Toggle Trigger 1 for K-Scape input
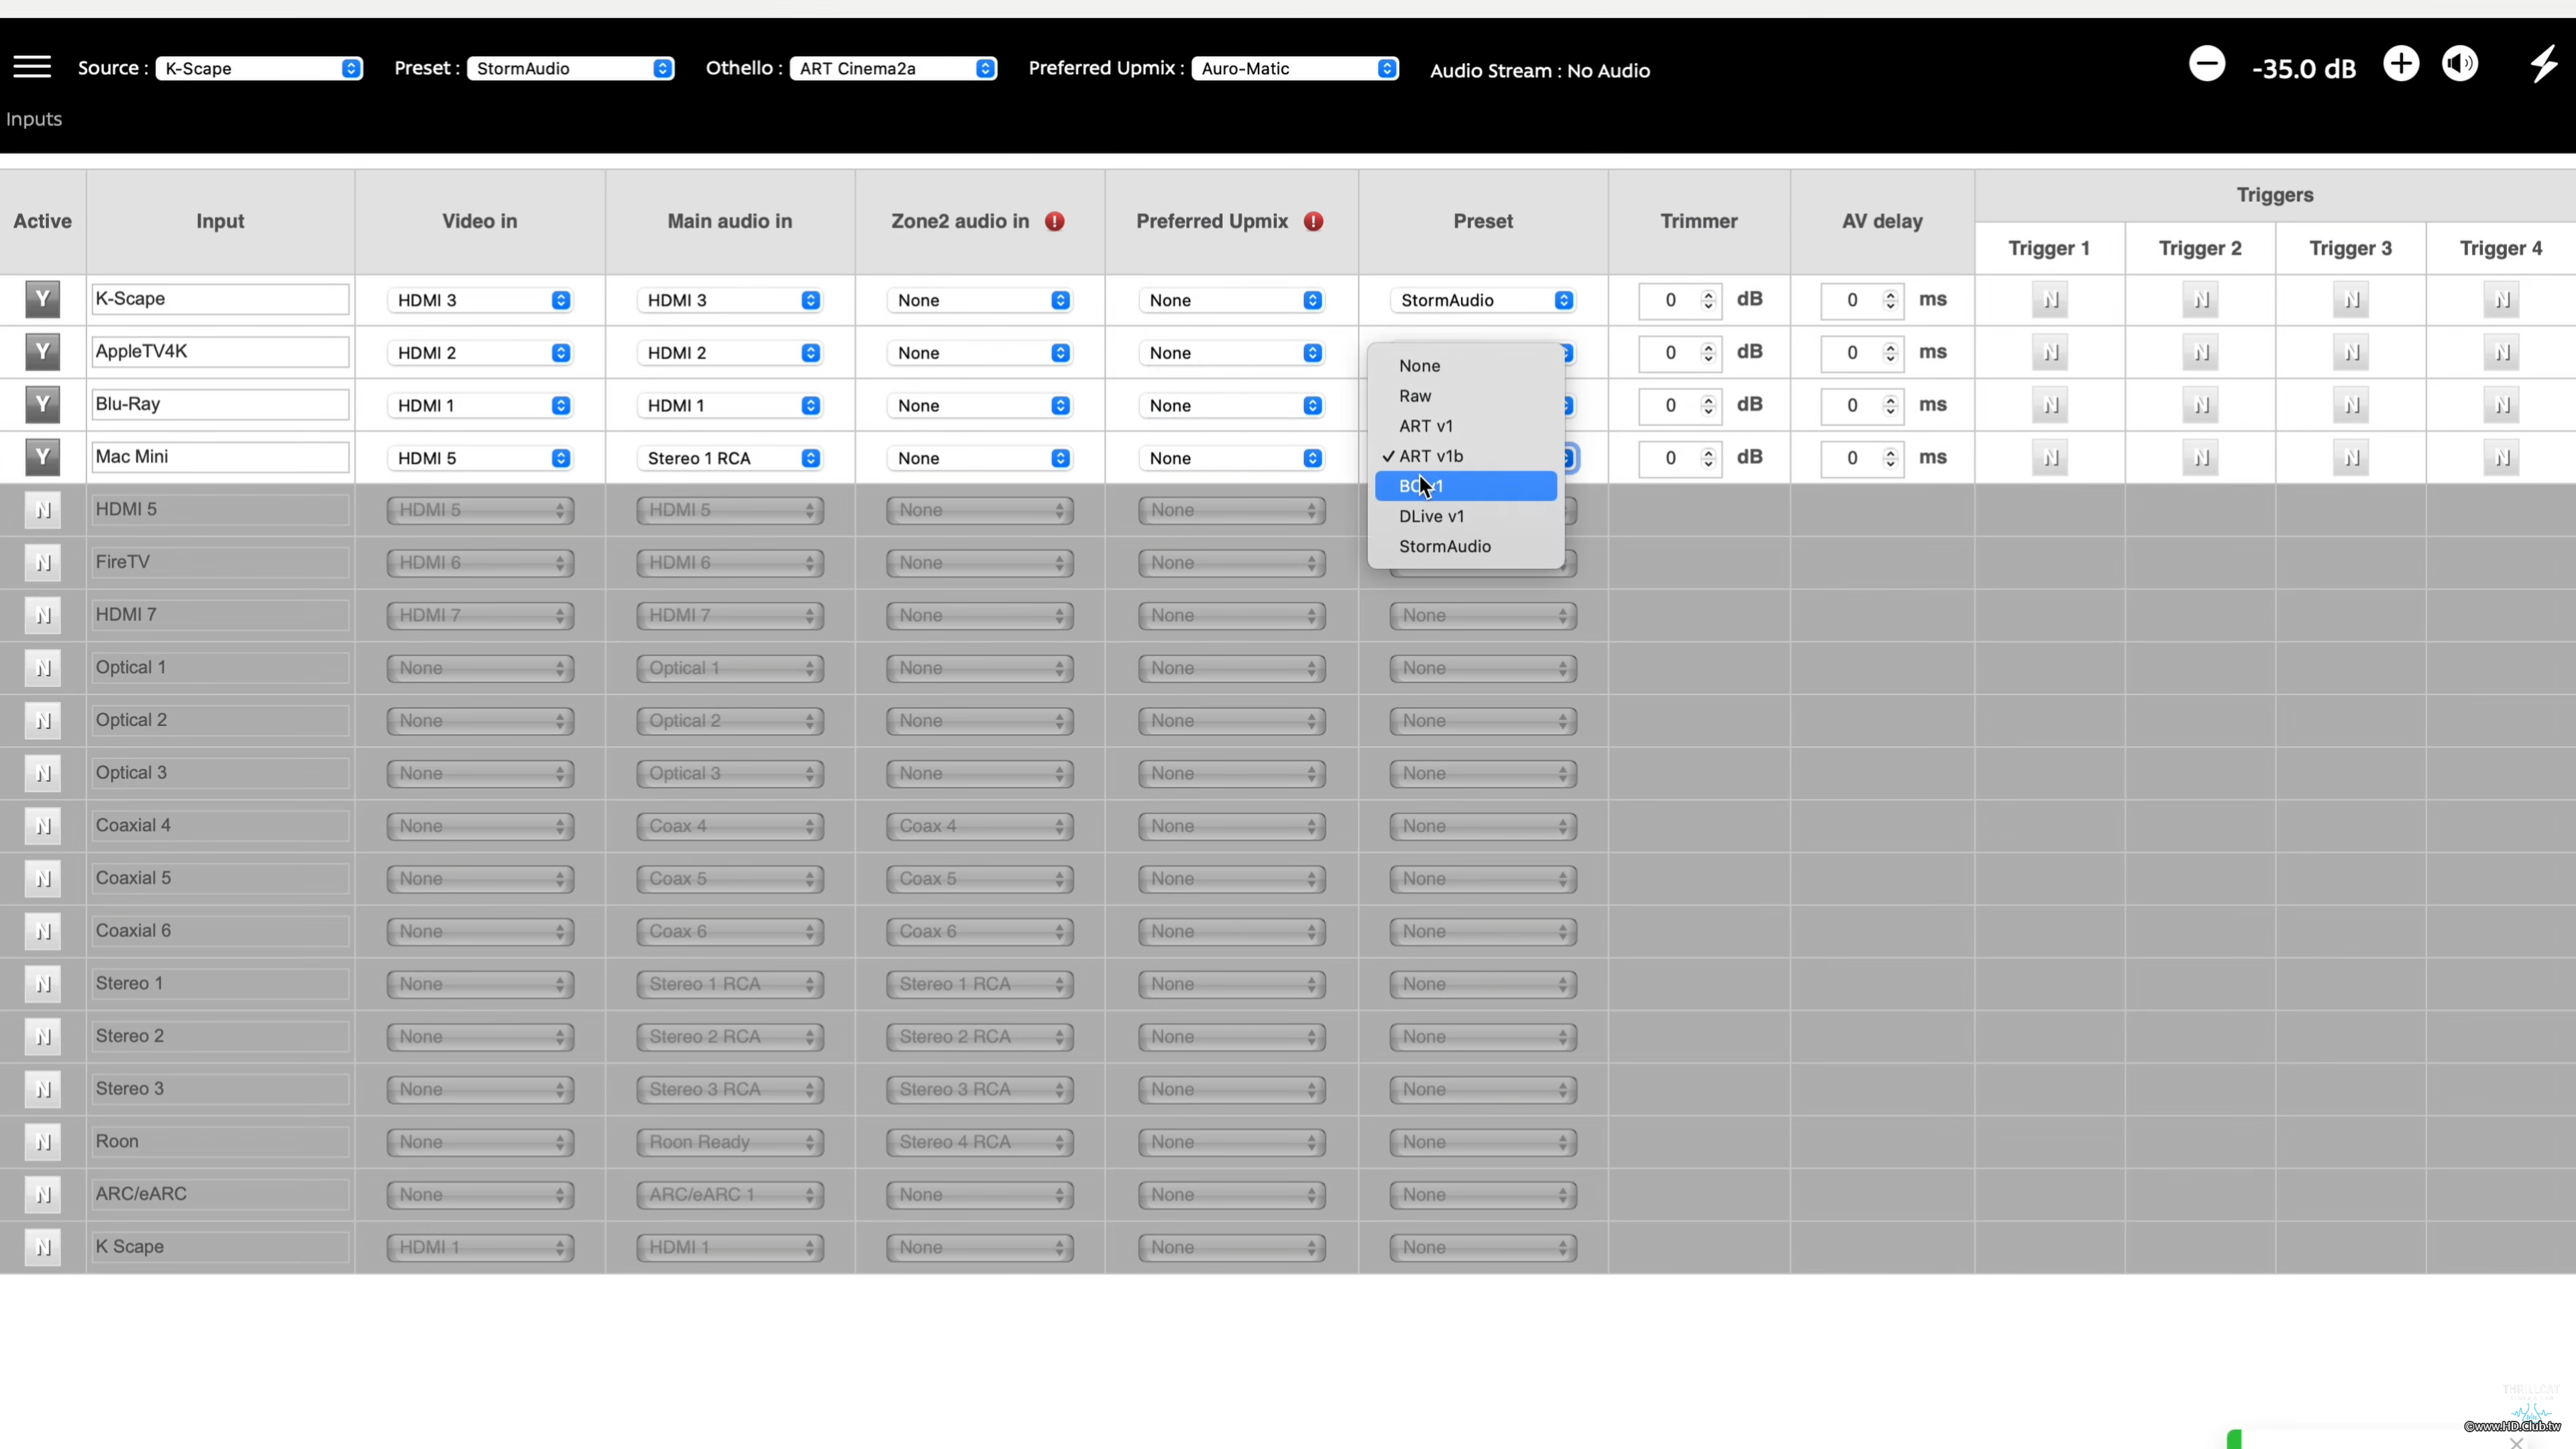Image resolution: width=2576 pixels, height=1449 pixels. [x=2050, y=300]
